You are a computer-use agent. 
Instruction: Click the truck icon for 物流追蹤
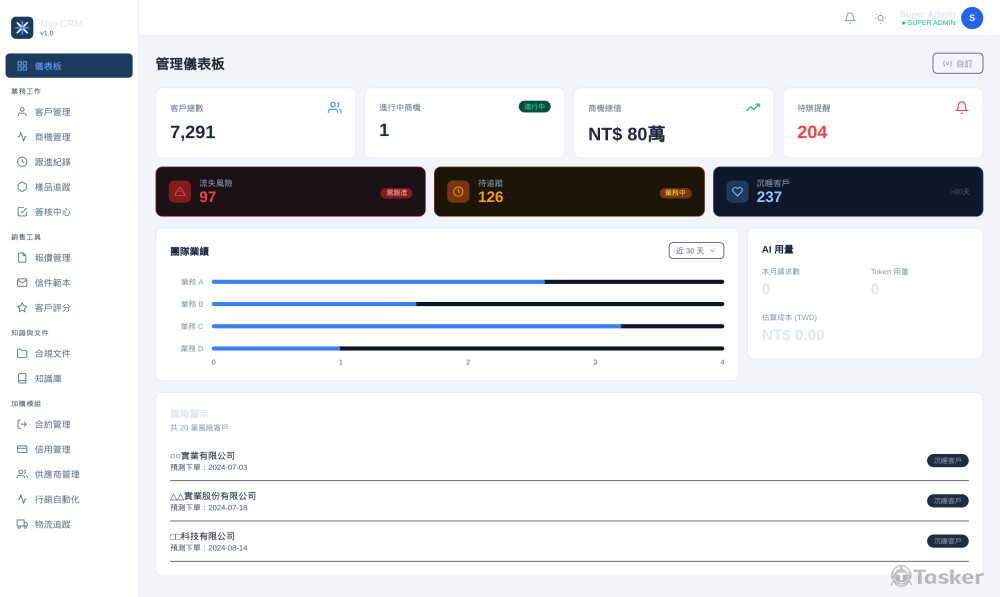click(x=22, y=524)
